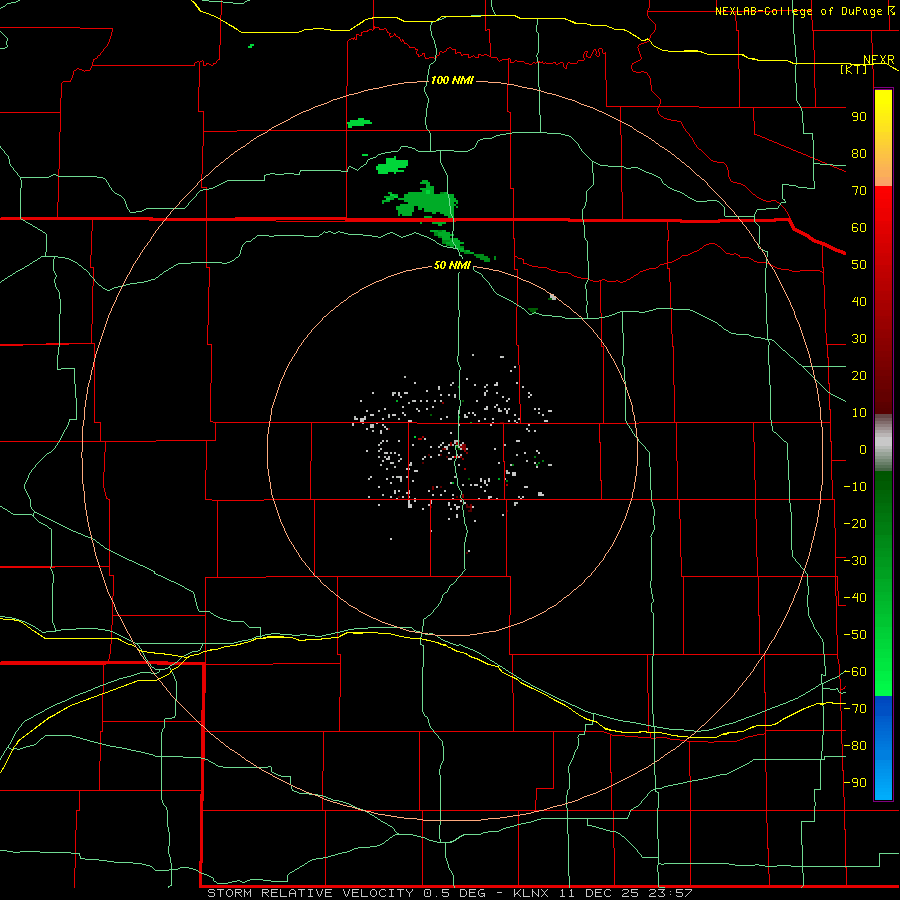Click the -40 value on the velocity scale

pos(855,598)
